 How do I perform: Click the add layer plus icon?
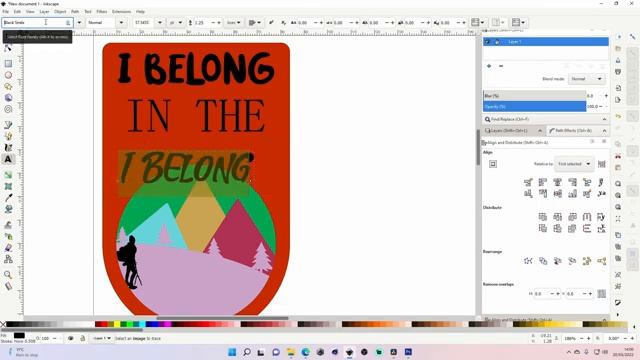pos(489,66)
